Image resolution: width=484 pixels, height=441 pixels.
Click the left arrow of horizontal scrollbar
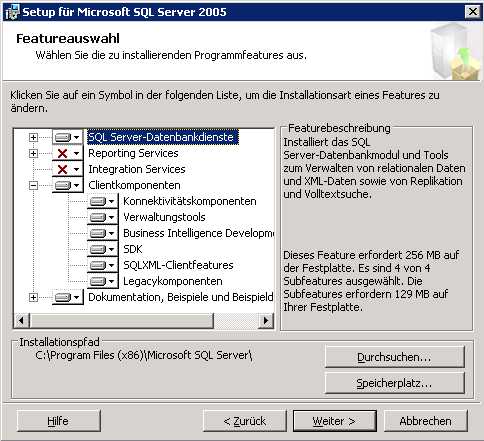coord(22,321)
